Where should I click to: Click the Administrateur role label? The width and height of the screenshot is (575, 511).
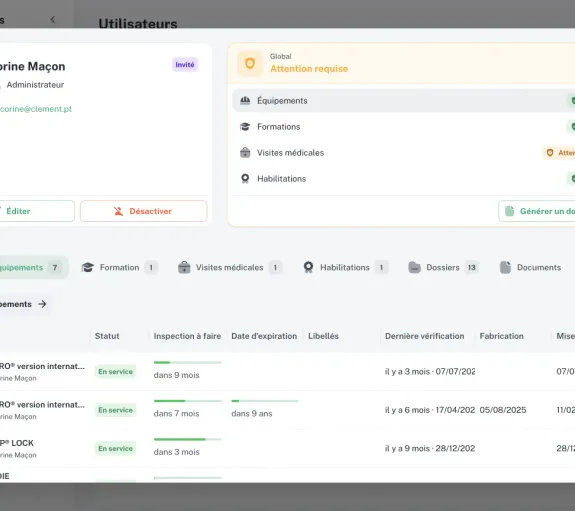[35, 85]
